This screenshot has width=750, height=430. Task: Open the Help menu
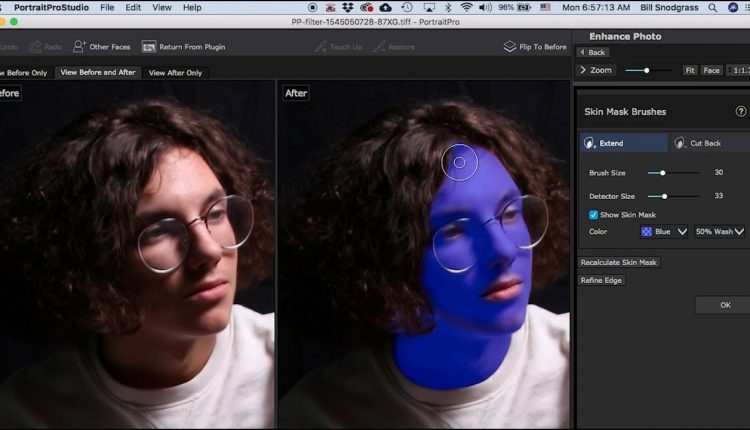coord(192,8)
